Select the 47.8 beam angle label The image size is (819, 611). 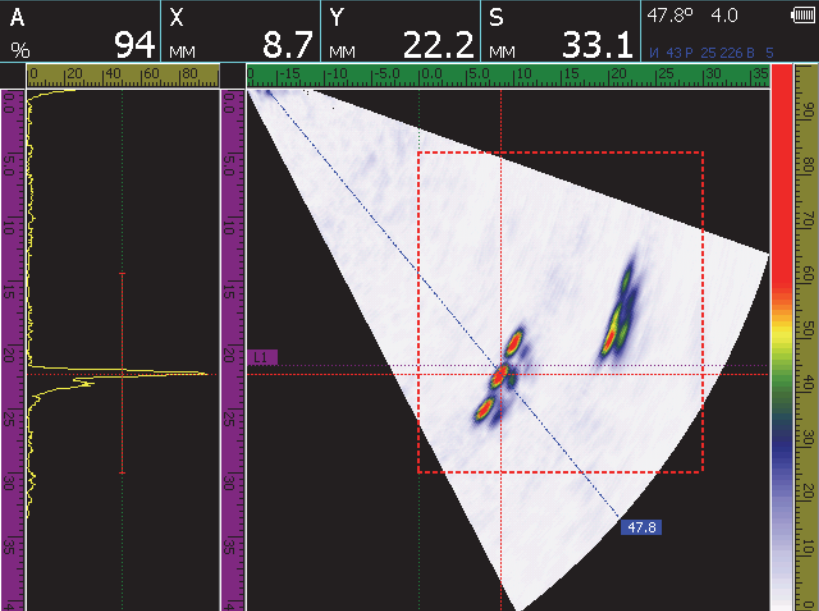click(x=640, y=527)
